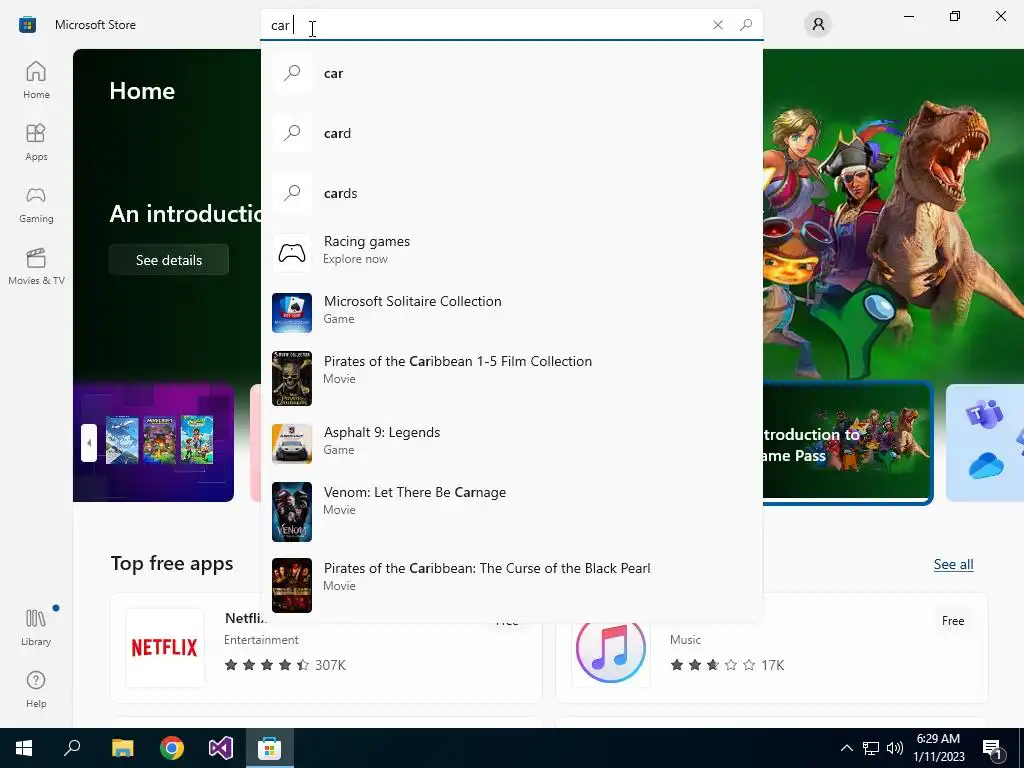
Task: Select the Teams and OneDrive carousel card
Action: pyautogui.click(x=985, y=443)
